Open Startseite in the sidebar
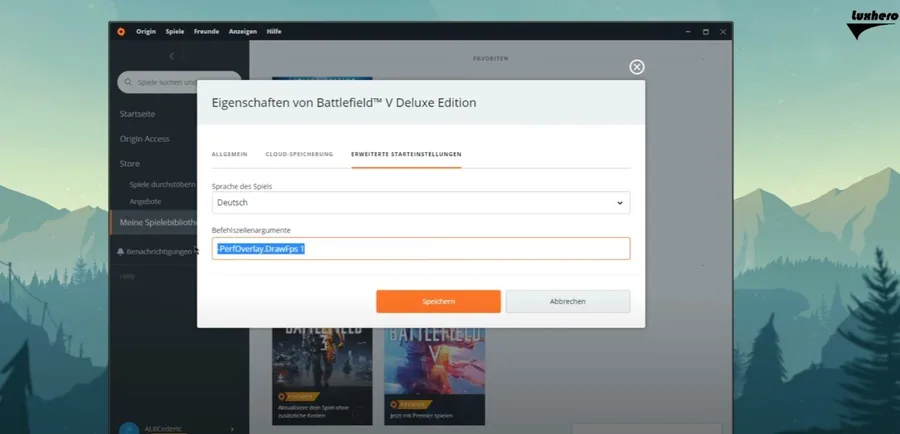Screen dimensions: 900x434 click(137, 114)
